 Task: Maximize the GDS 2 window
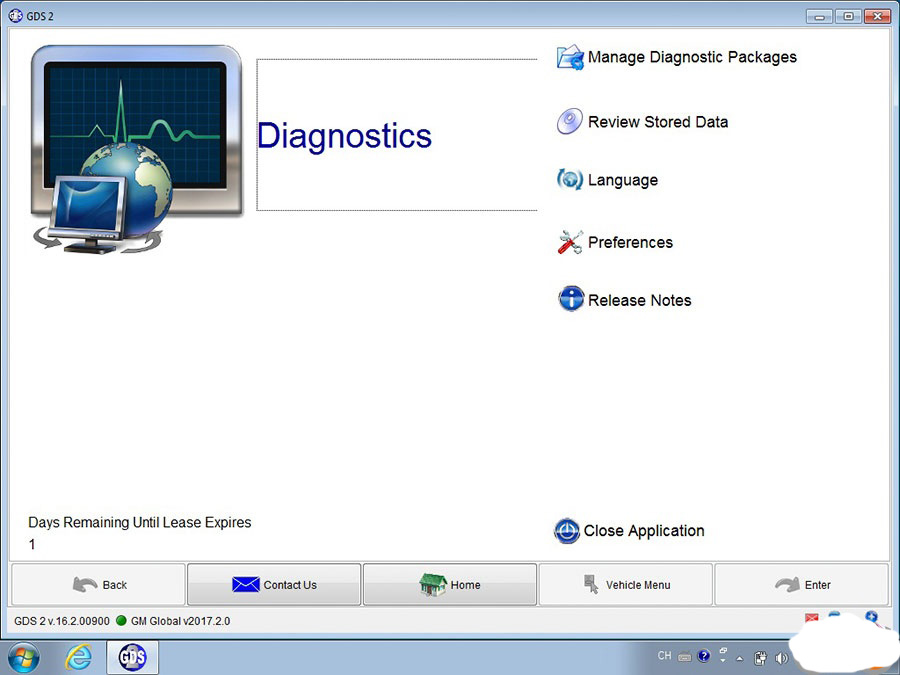tap(848, 16)
